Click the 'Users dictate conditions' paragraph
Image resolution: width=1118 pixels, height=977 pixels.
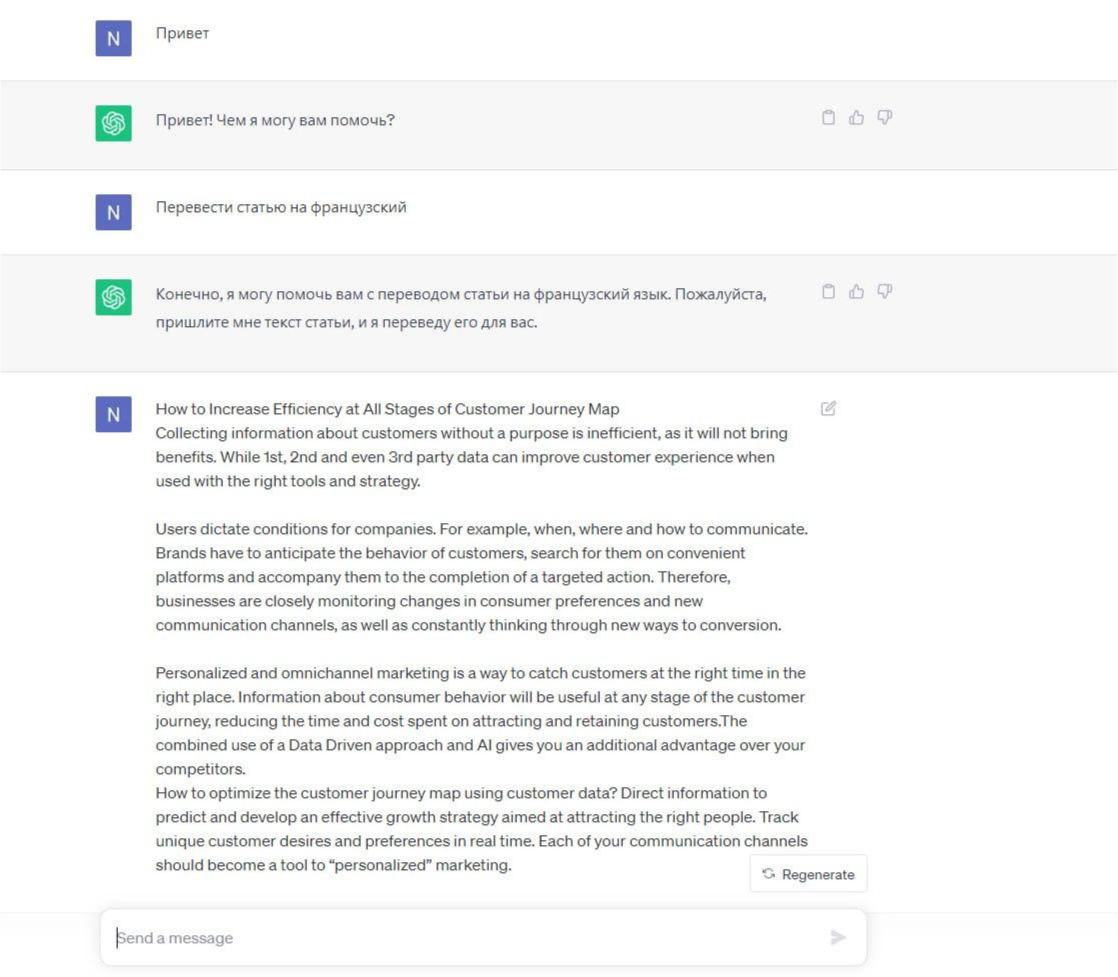coord(480,577)
